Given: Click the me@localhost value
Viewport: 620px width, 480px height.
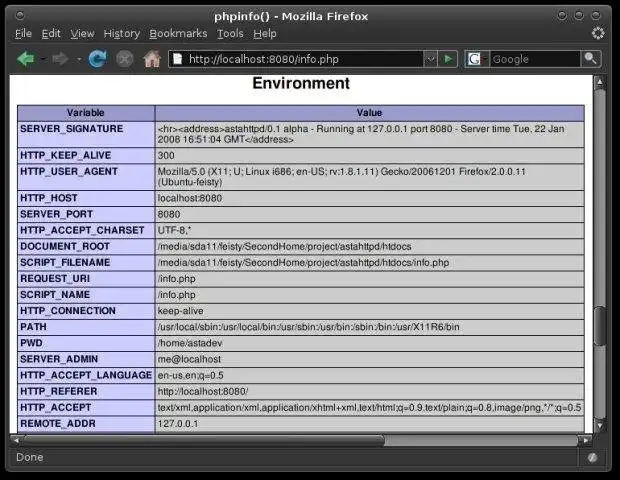Looking at the screenshot, I should point(189,359).
